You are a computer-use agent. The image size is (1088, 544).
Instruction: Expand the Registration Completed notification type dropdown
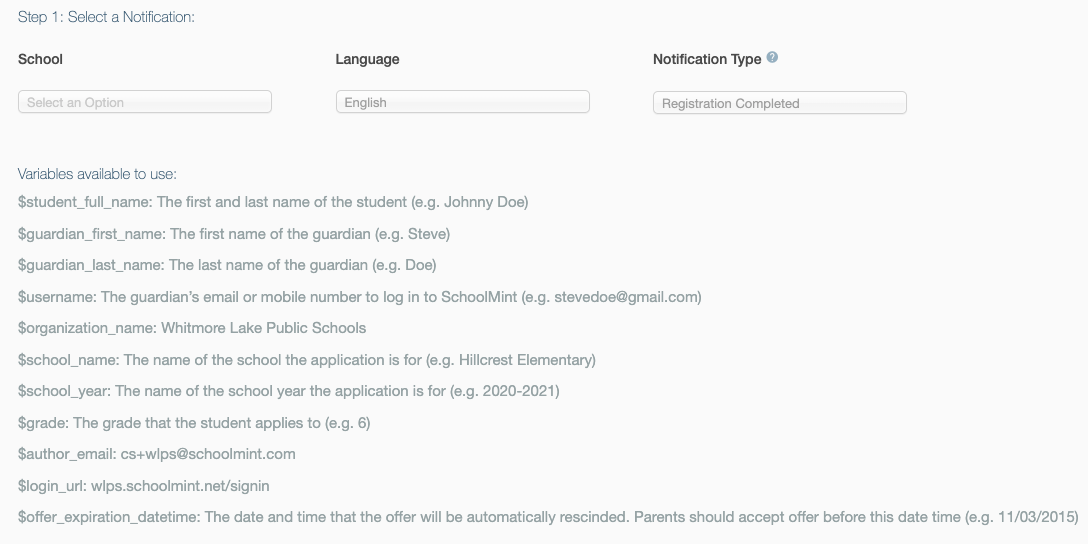[779, 103]
